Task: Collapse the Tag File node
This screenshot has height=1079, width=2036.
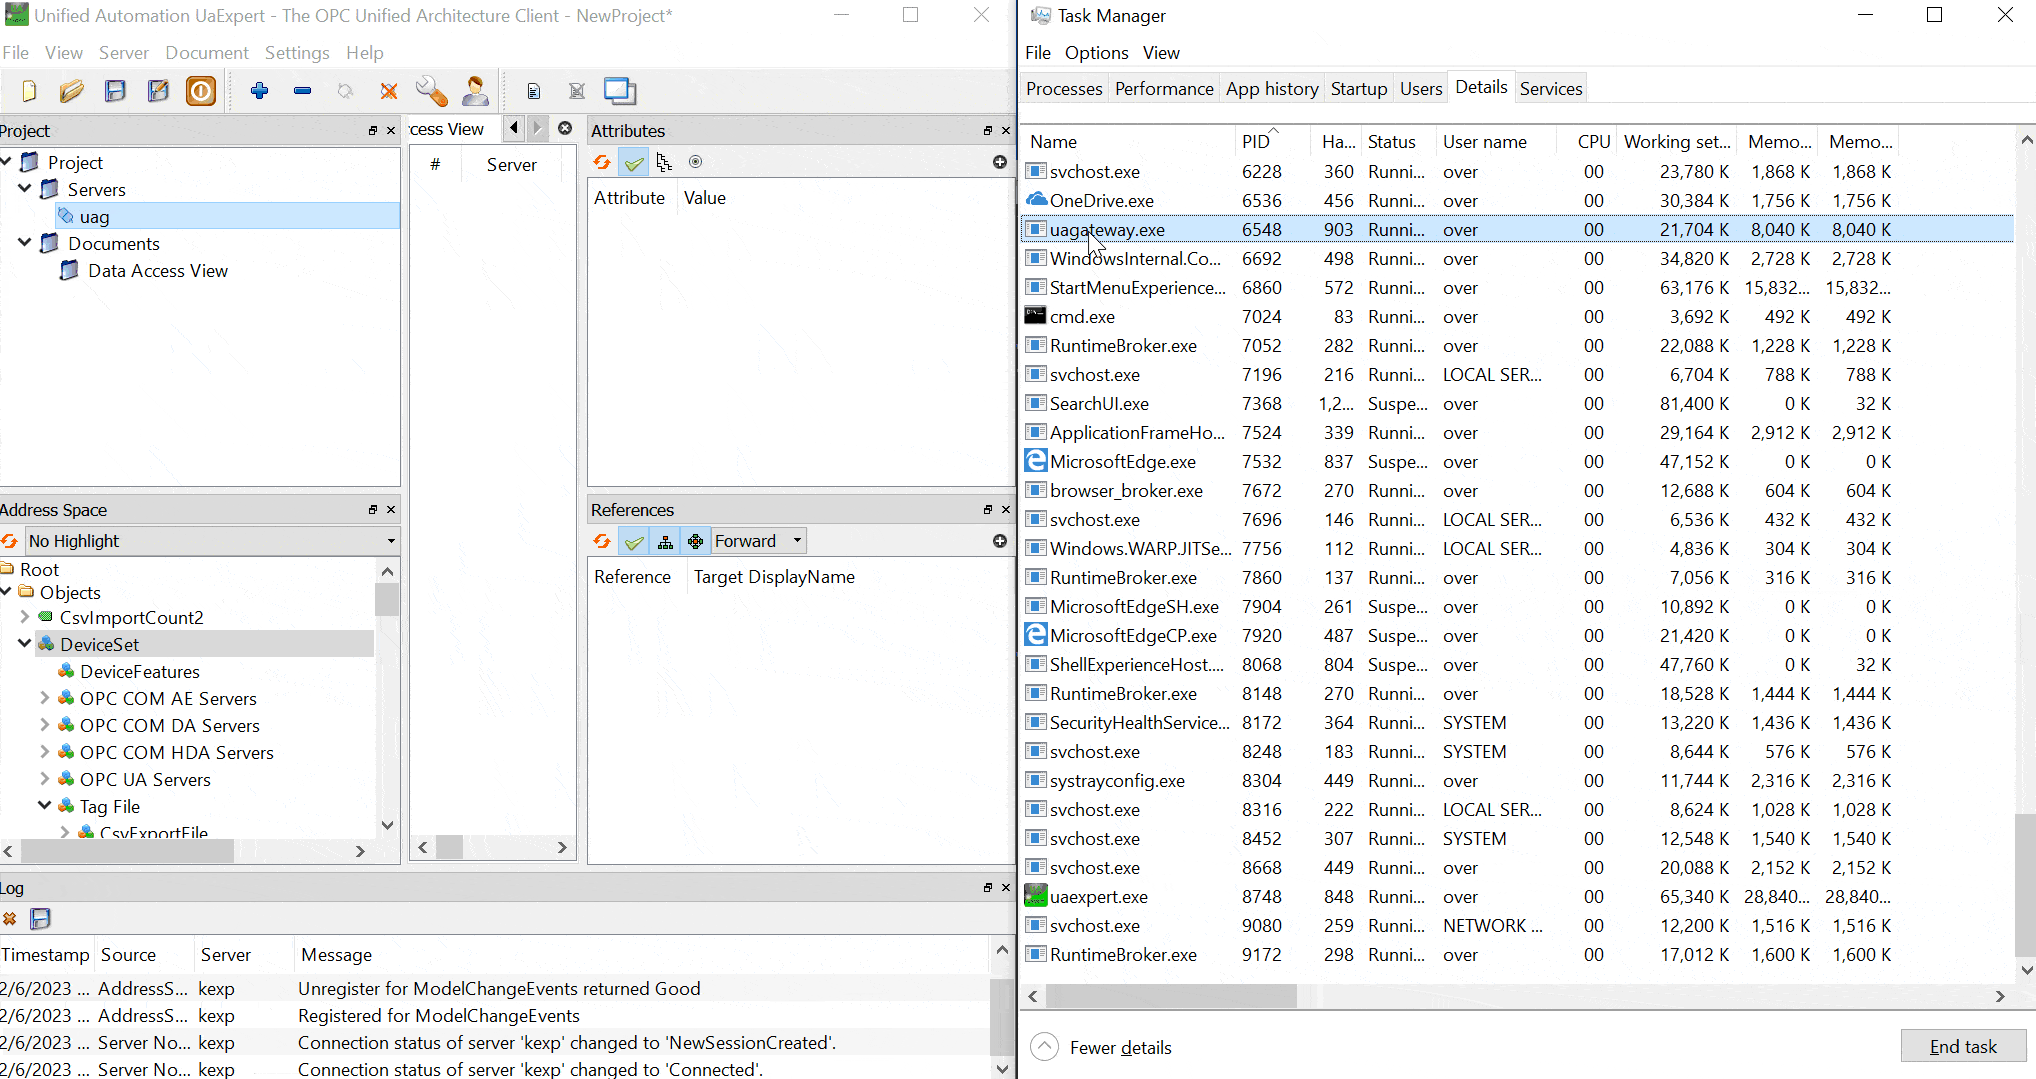Action: click(45, 805)
